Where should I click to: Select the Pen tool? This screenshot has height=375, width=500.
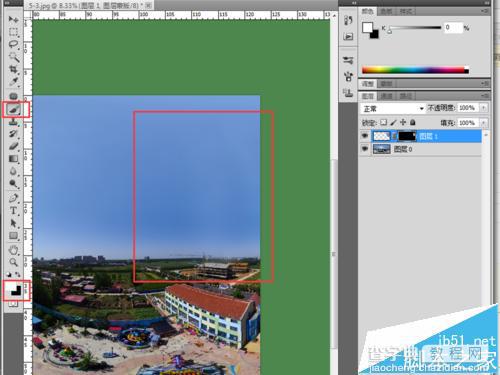13,198
